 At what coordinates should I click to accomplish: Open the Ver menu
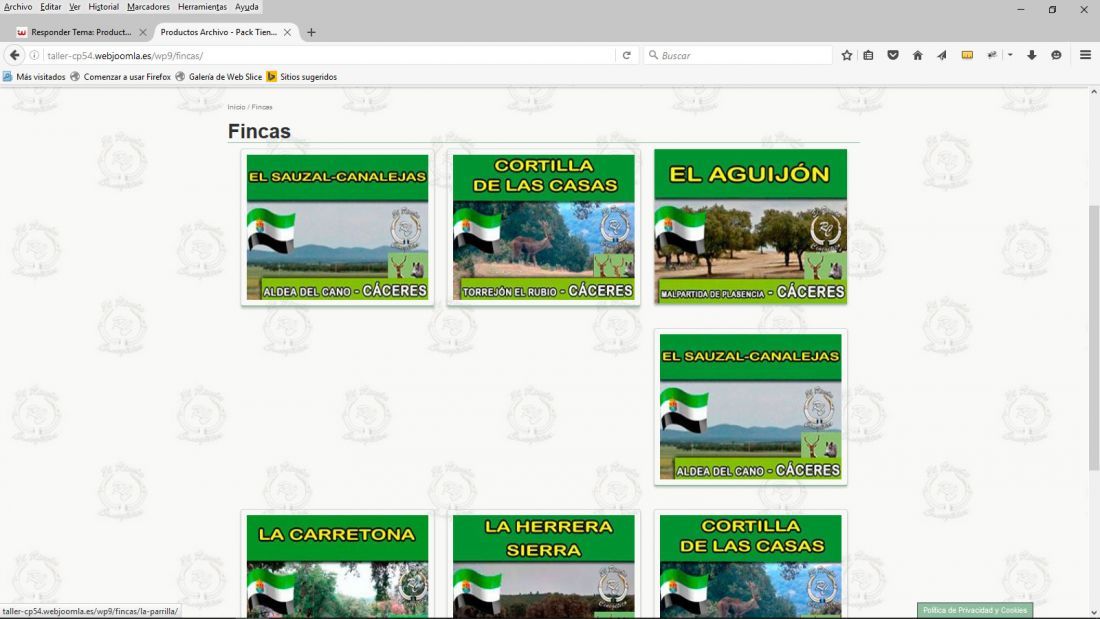tap(74, 7)
